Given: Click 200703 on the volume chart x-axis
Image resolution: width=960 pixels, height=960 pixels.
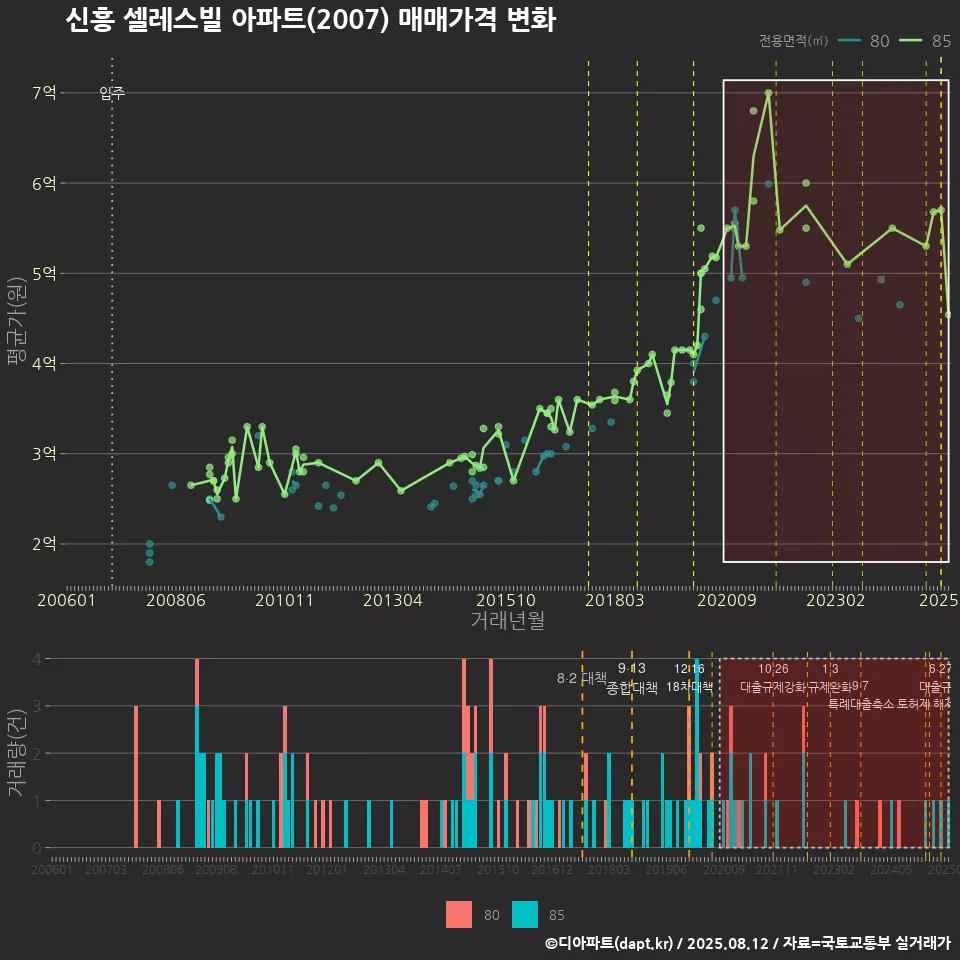Looking at the screenshot, I should (x=105, y=869).
